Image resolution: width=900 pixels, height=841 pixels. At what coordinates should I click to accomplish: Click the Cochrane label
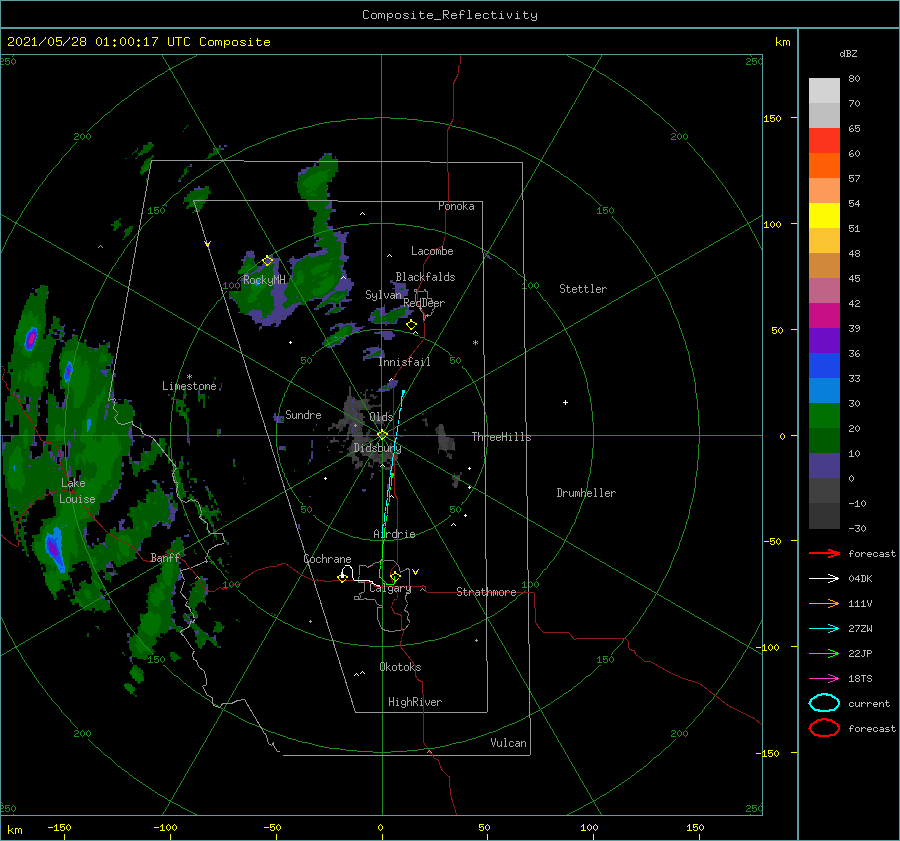(x=327, y=559)
